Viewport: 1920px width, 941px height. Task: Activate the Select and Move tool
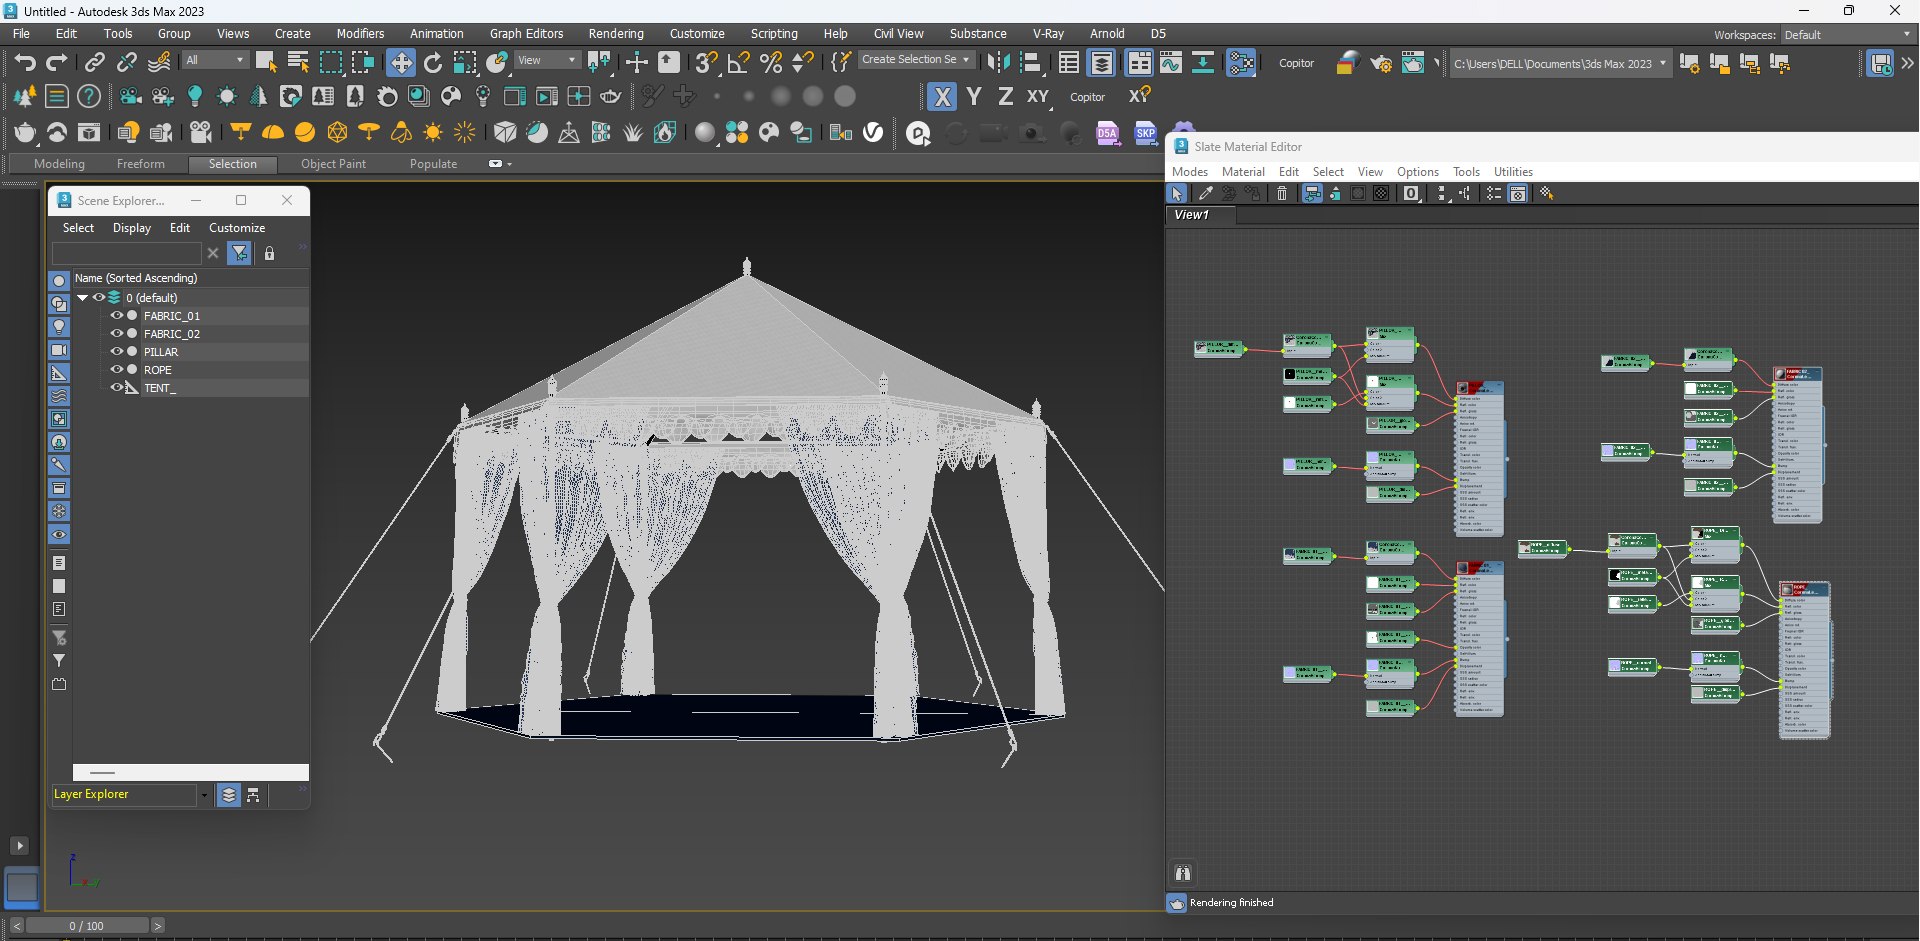(401, 63)
